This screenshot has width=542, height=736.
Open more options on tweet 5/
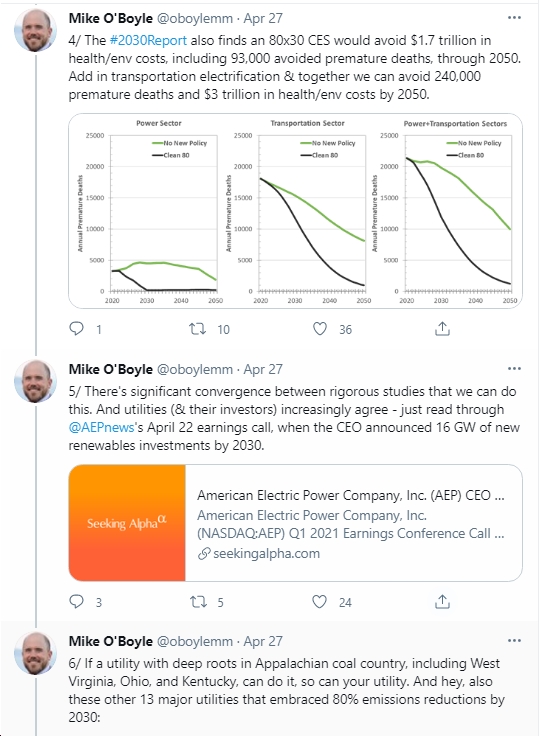coord(514,368)
